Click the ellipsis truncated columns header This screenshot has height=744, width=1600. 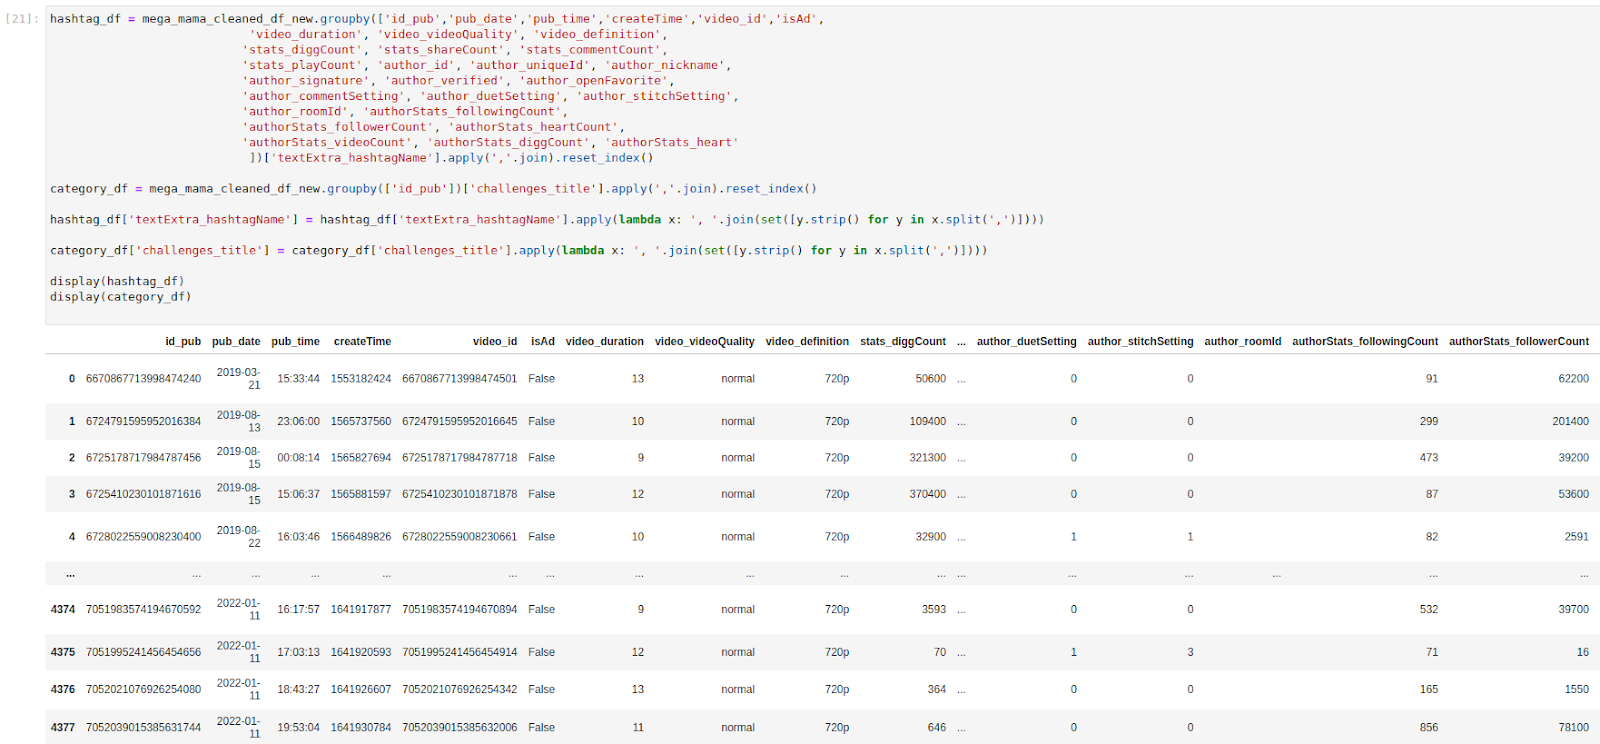961,342
